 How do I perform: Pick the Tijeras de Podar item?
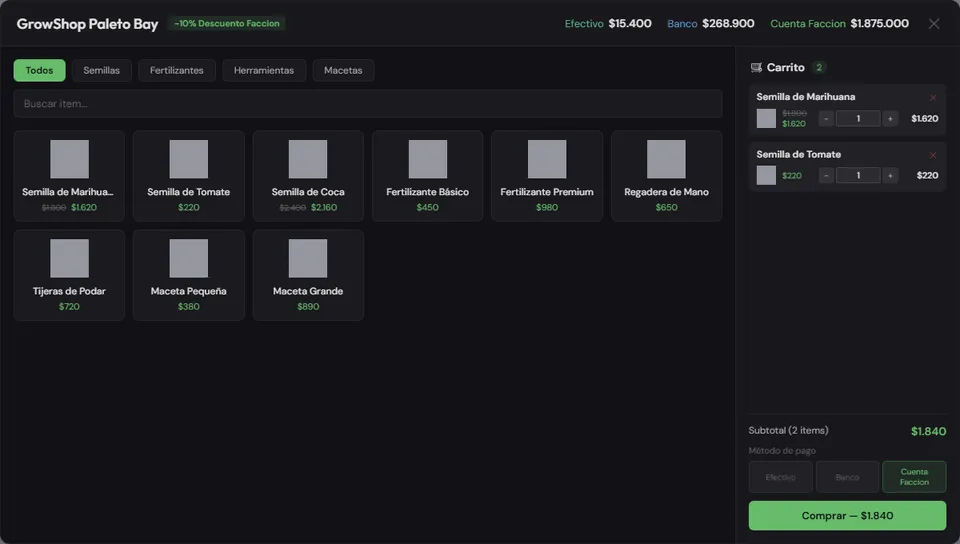[69, 275]
